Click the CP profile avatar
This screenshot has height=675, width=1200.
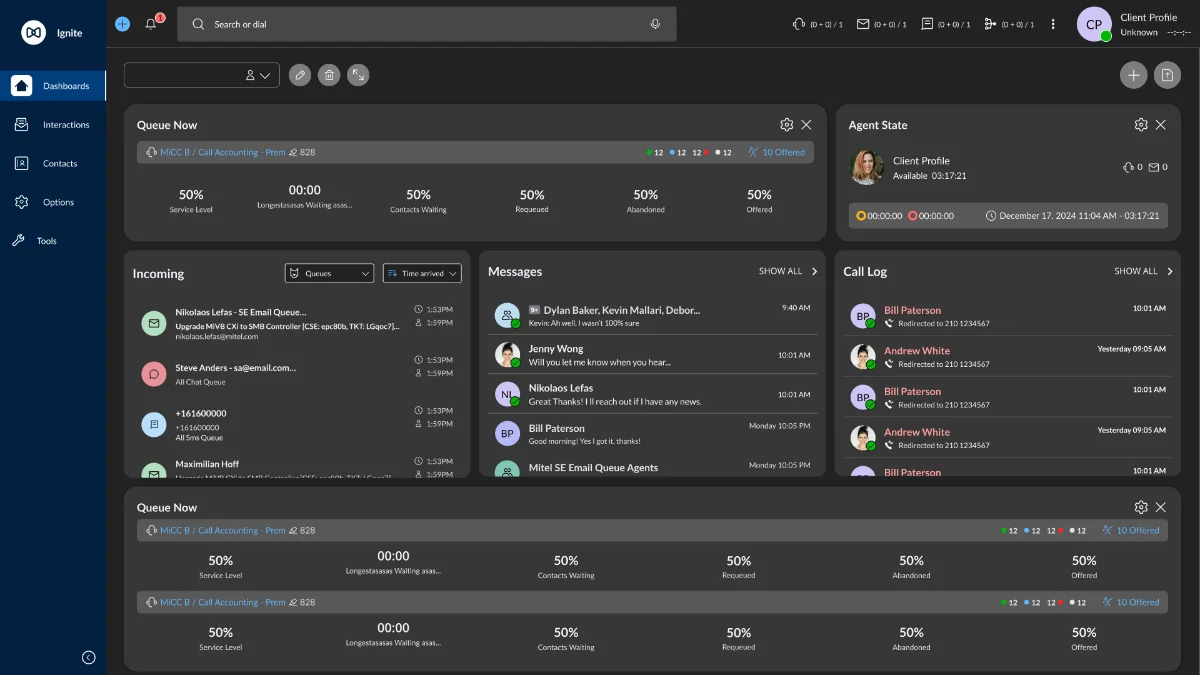point(1094,24)
